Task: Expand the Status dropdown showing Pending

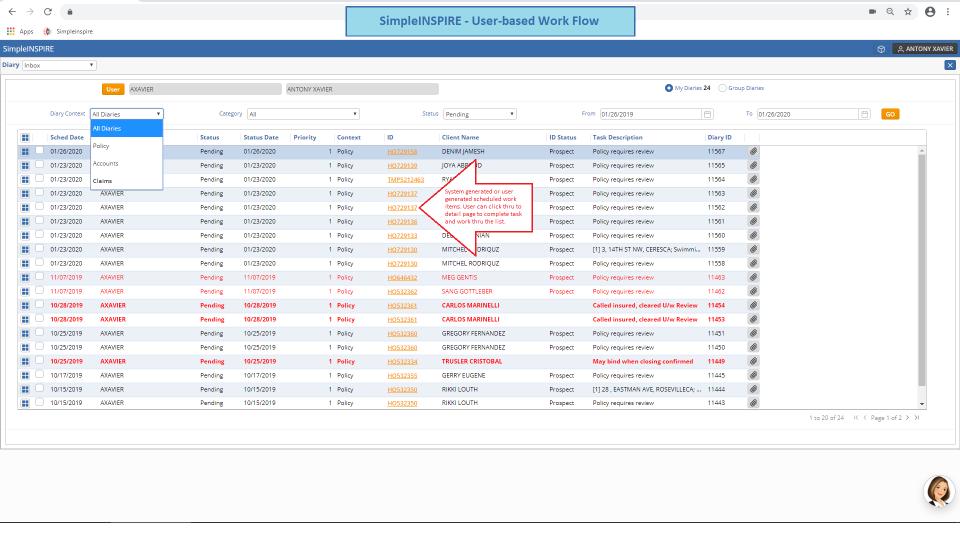Action: [x=480, y=114]
